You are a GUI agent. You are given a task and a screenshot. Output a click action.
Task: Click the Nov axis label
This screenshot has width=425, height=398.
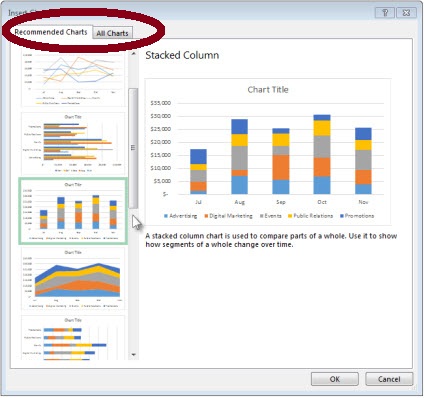(x=363, y=202)
